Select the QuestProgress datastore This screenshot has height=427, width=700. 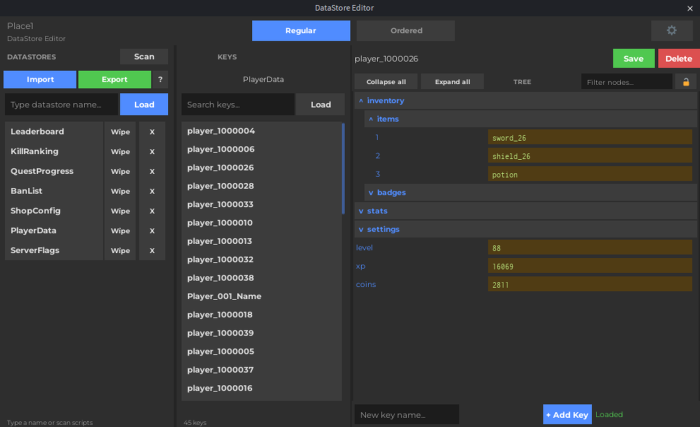[x=54, y=171]
